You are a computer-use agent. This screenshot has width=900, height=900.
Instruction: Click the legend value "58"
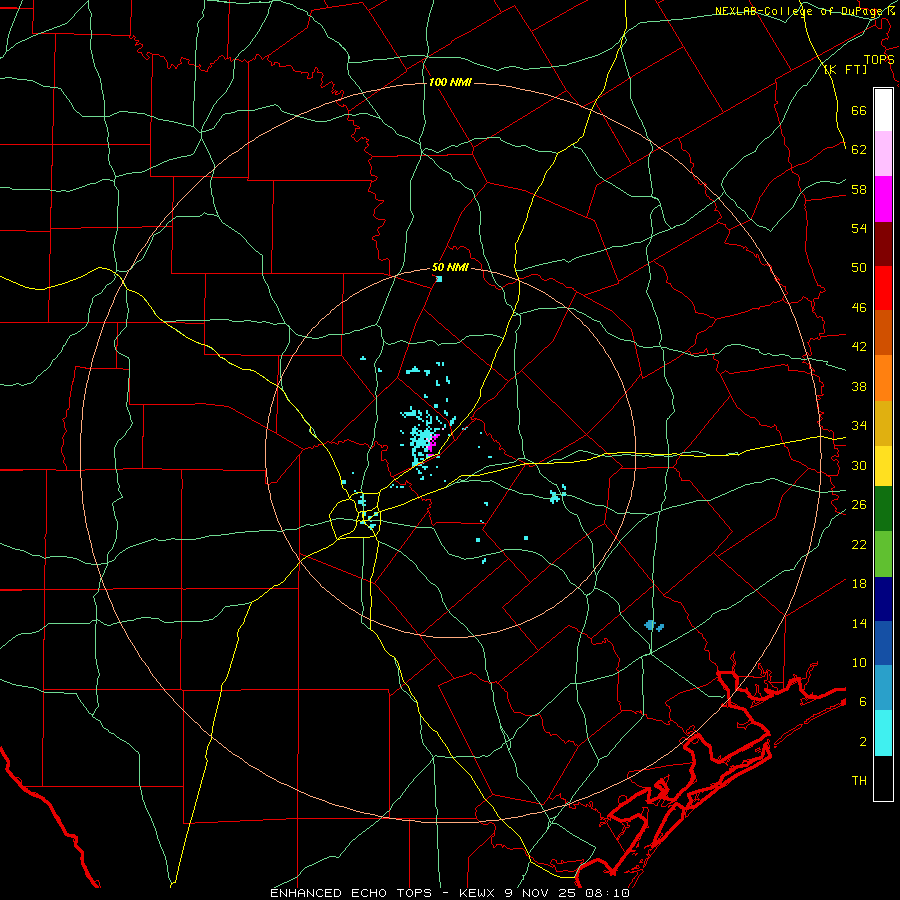tap(859, 189)
